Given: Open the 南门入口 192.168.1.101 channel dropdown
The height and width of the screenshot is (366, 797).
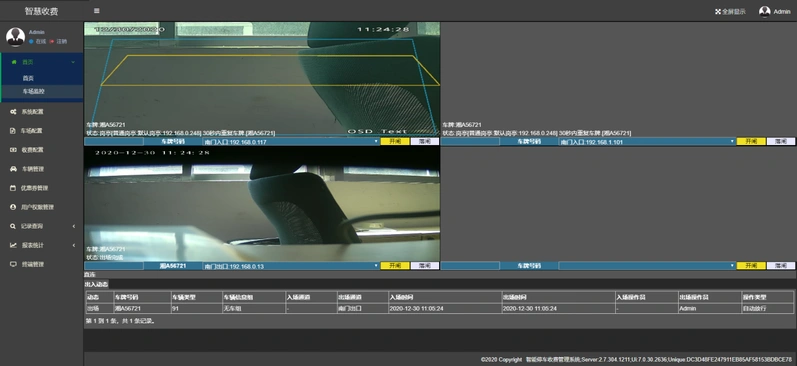Looking at the screenshot, I should pyautogui.click(x=647, y=142).
